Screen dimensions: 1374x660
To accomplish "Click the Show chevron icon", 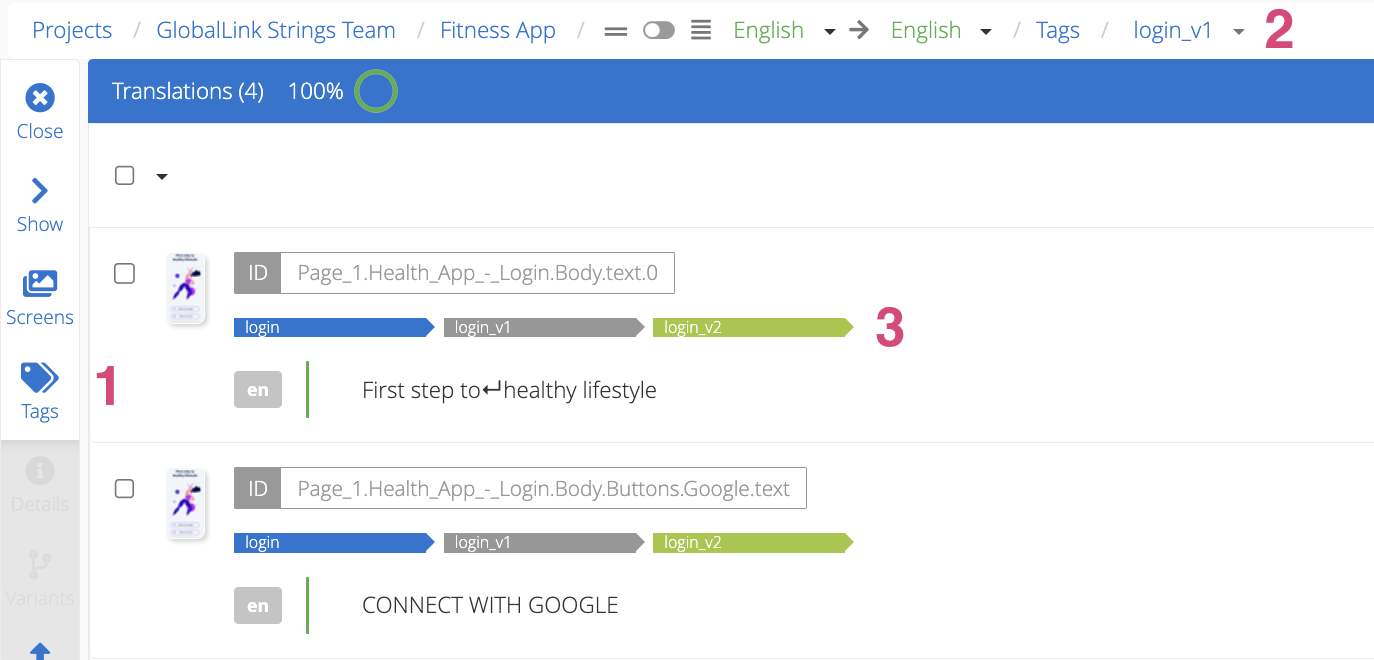I will (40, 191).
